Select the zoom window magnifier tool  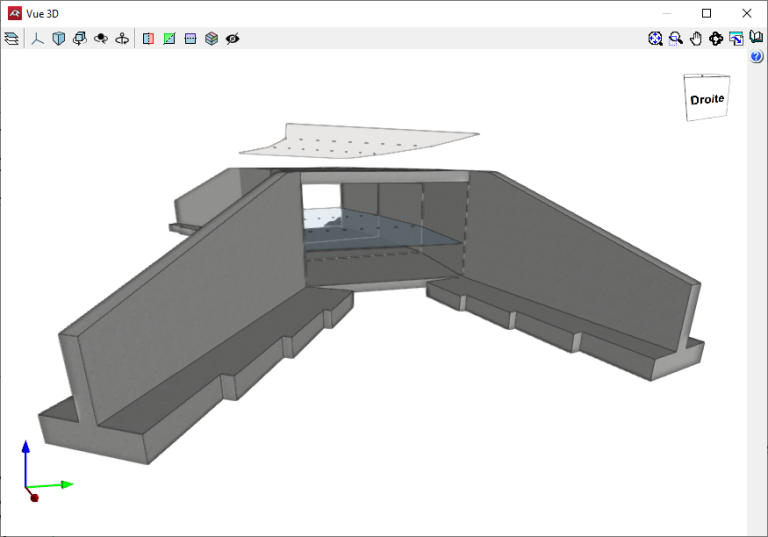pos(676,38)
